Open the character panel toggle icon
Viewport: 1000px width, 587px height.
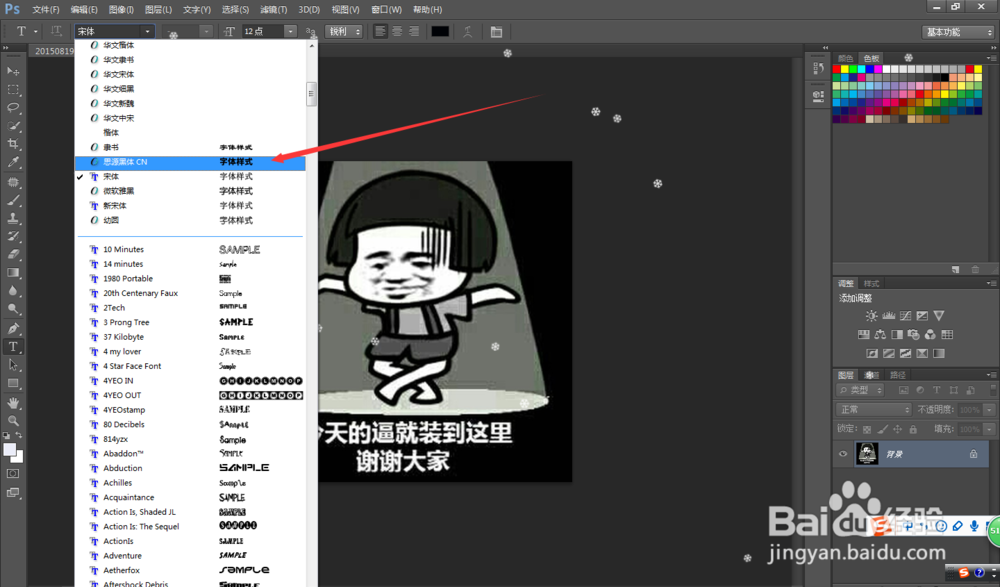click(496, 32)
